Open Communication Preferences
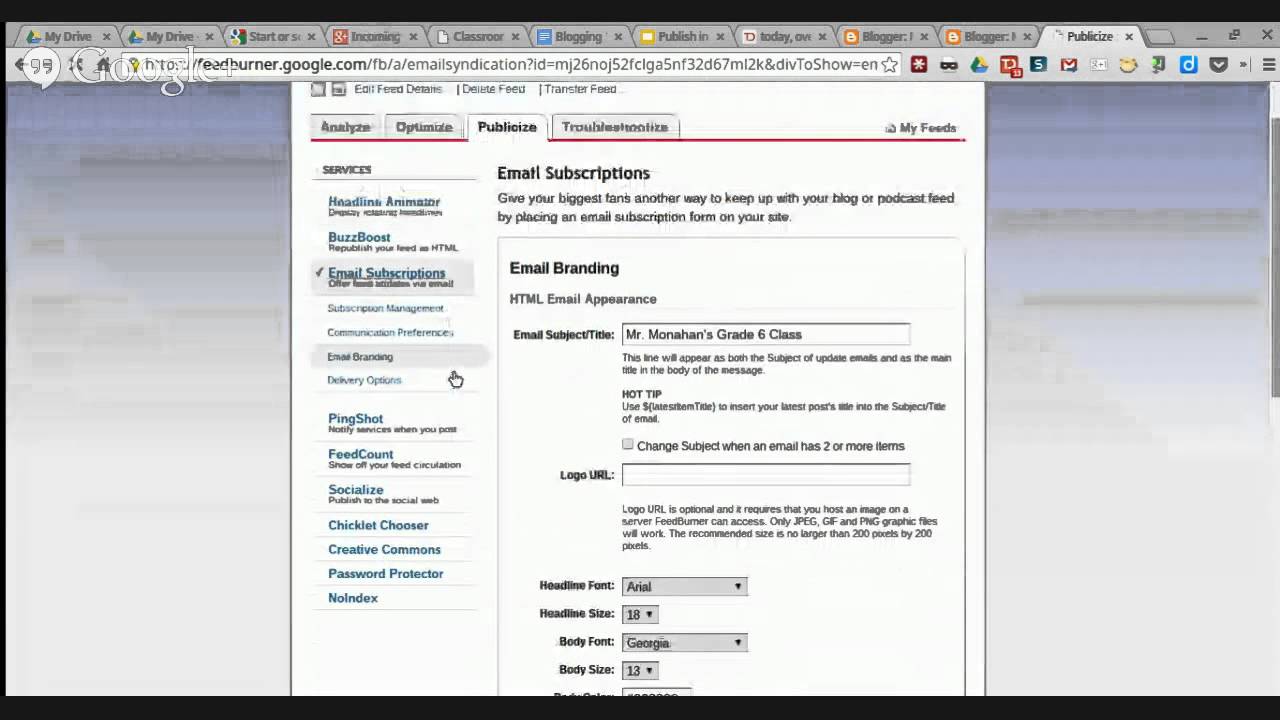The width and height of the screenshot is (1280, 720). coord(390,332)
